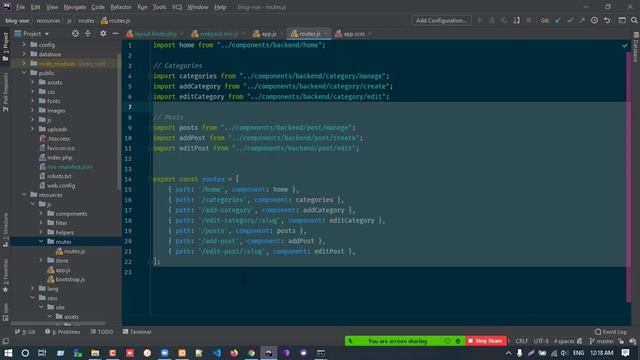Screen dimensions: 640x360
Task: Collapse the public folder
Action: pyautogui.click(x=24, y=73)
